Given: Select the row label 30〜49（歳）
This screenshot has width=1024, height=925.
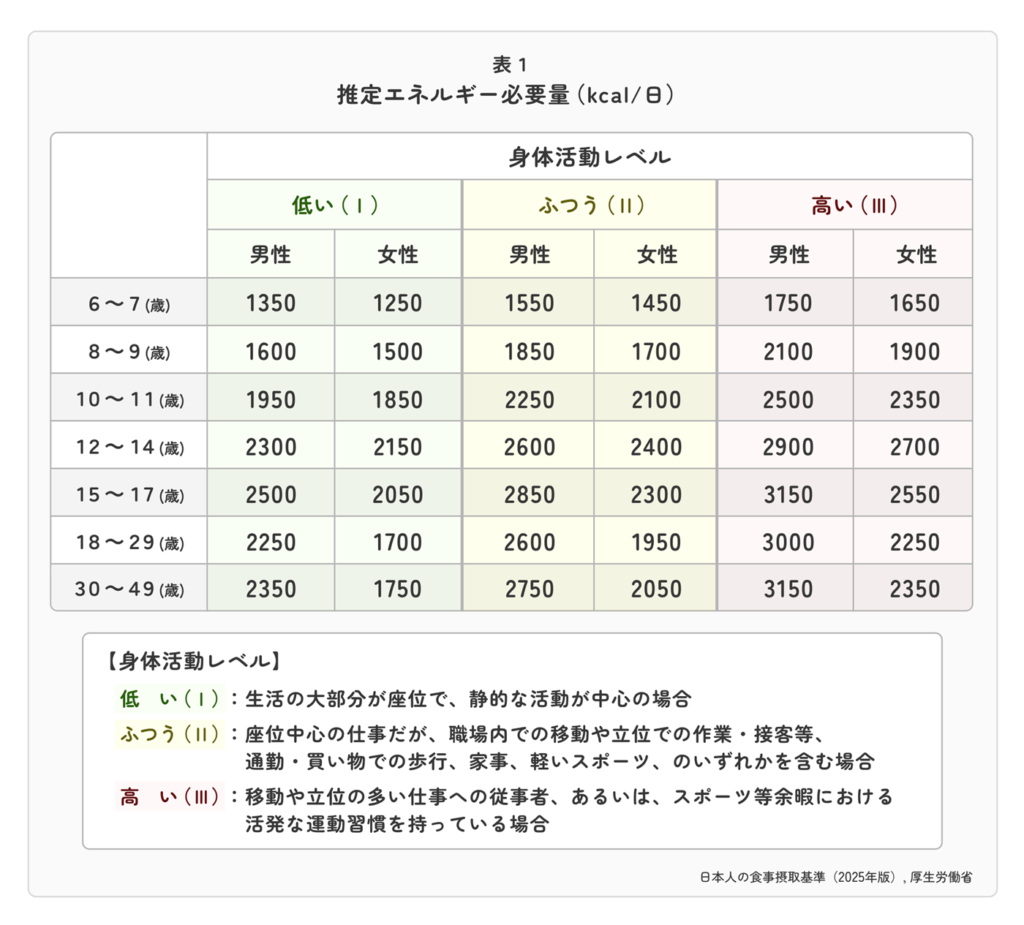Looking at the screenshot, I should click(x=129, y=590).
